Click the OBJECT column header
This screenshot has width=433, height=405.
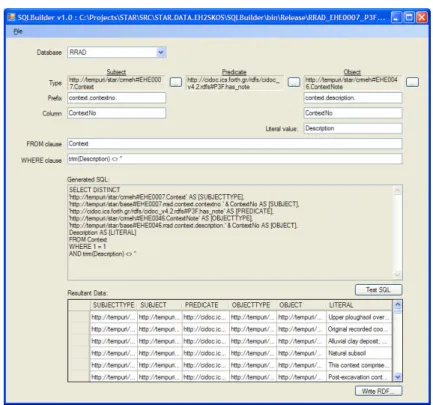click(x=301, y=305)
